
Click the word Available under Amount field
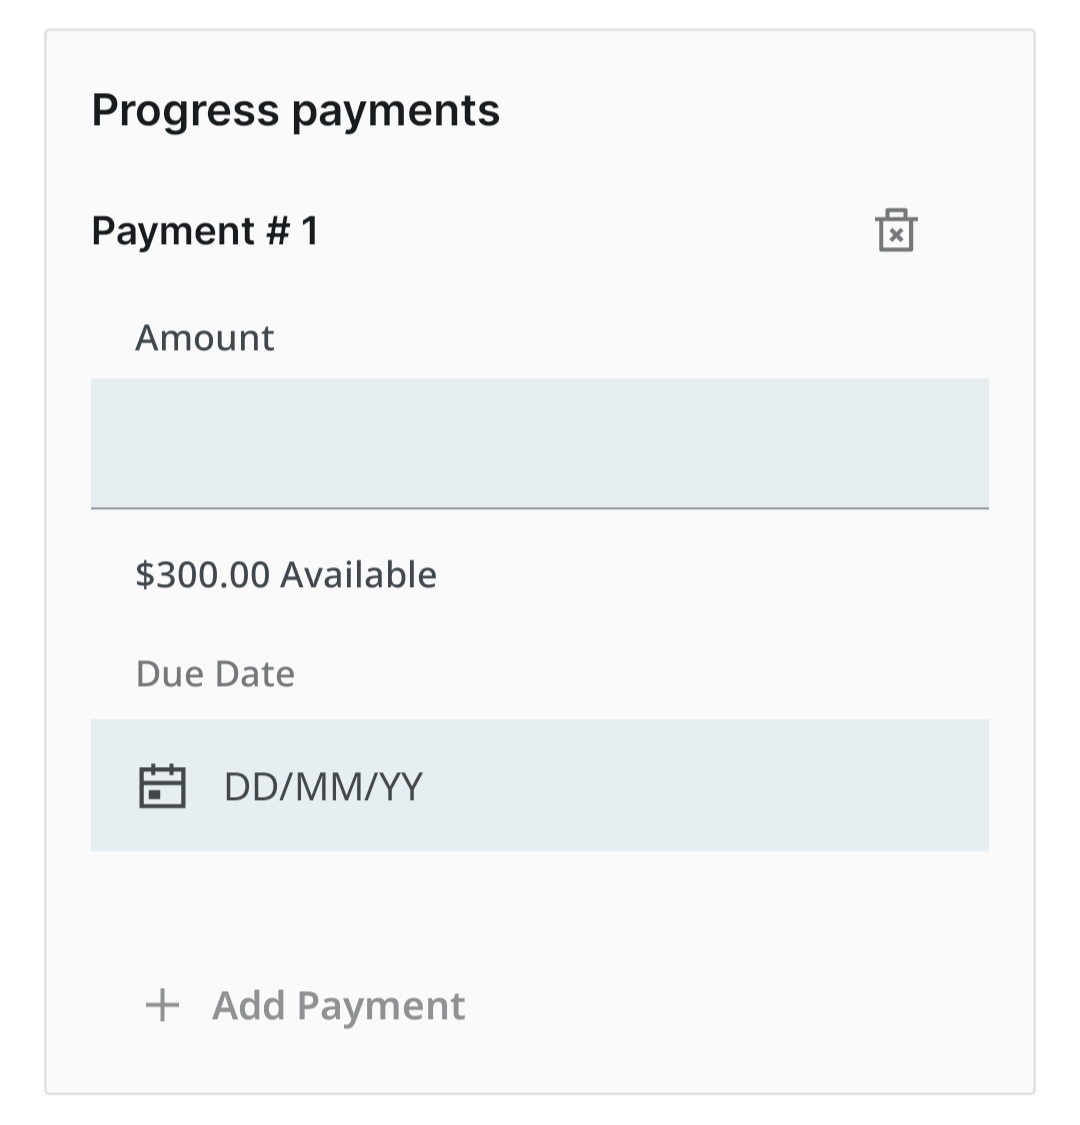point(358,575)
